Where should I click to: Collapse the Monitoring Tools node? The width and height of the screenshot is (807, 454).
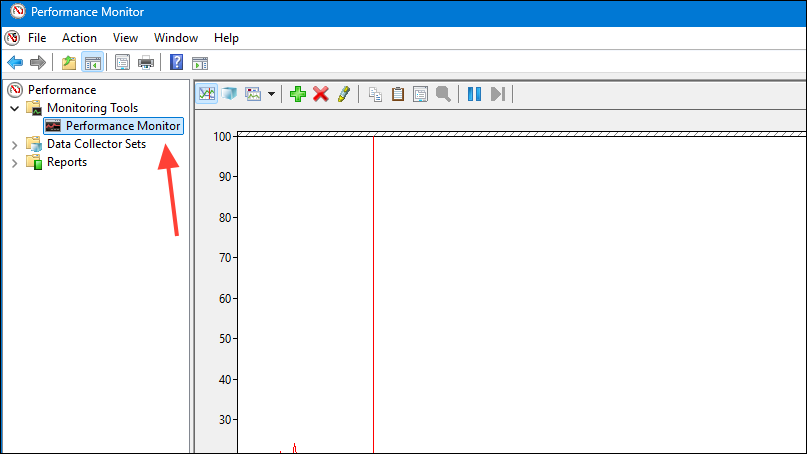[x=14, y=108]
